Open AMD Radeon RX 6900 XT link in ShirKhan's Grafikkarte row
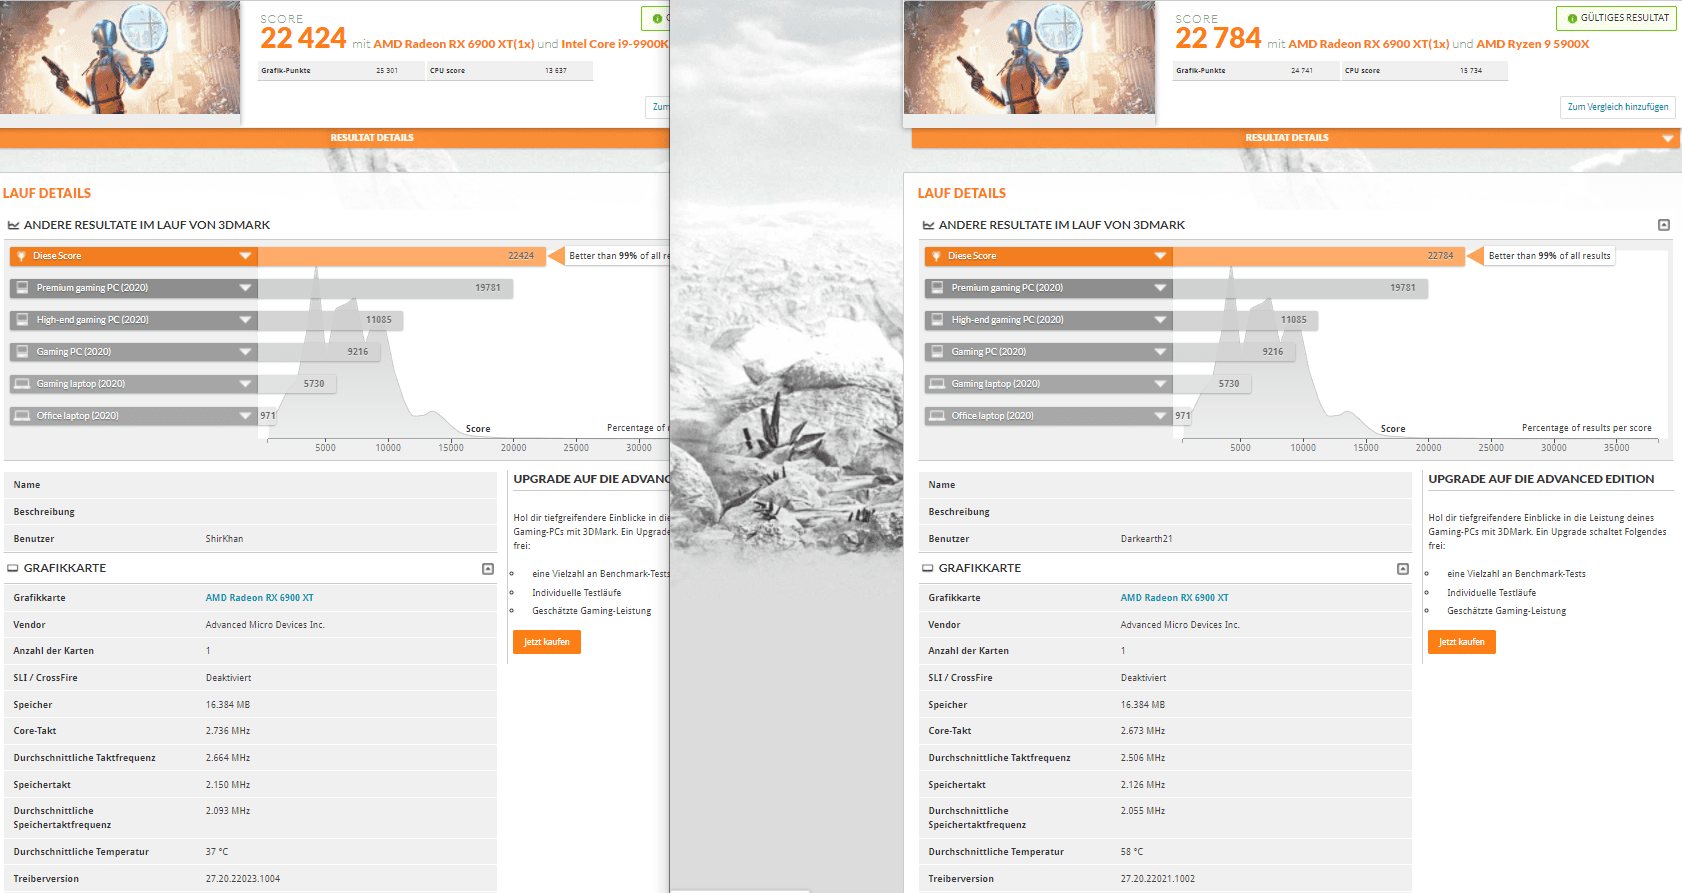 (260, 598)
